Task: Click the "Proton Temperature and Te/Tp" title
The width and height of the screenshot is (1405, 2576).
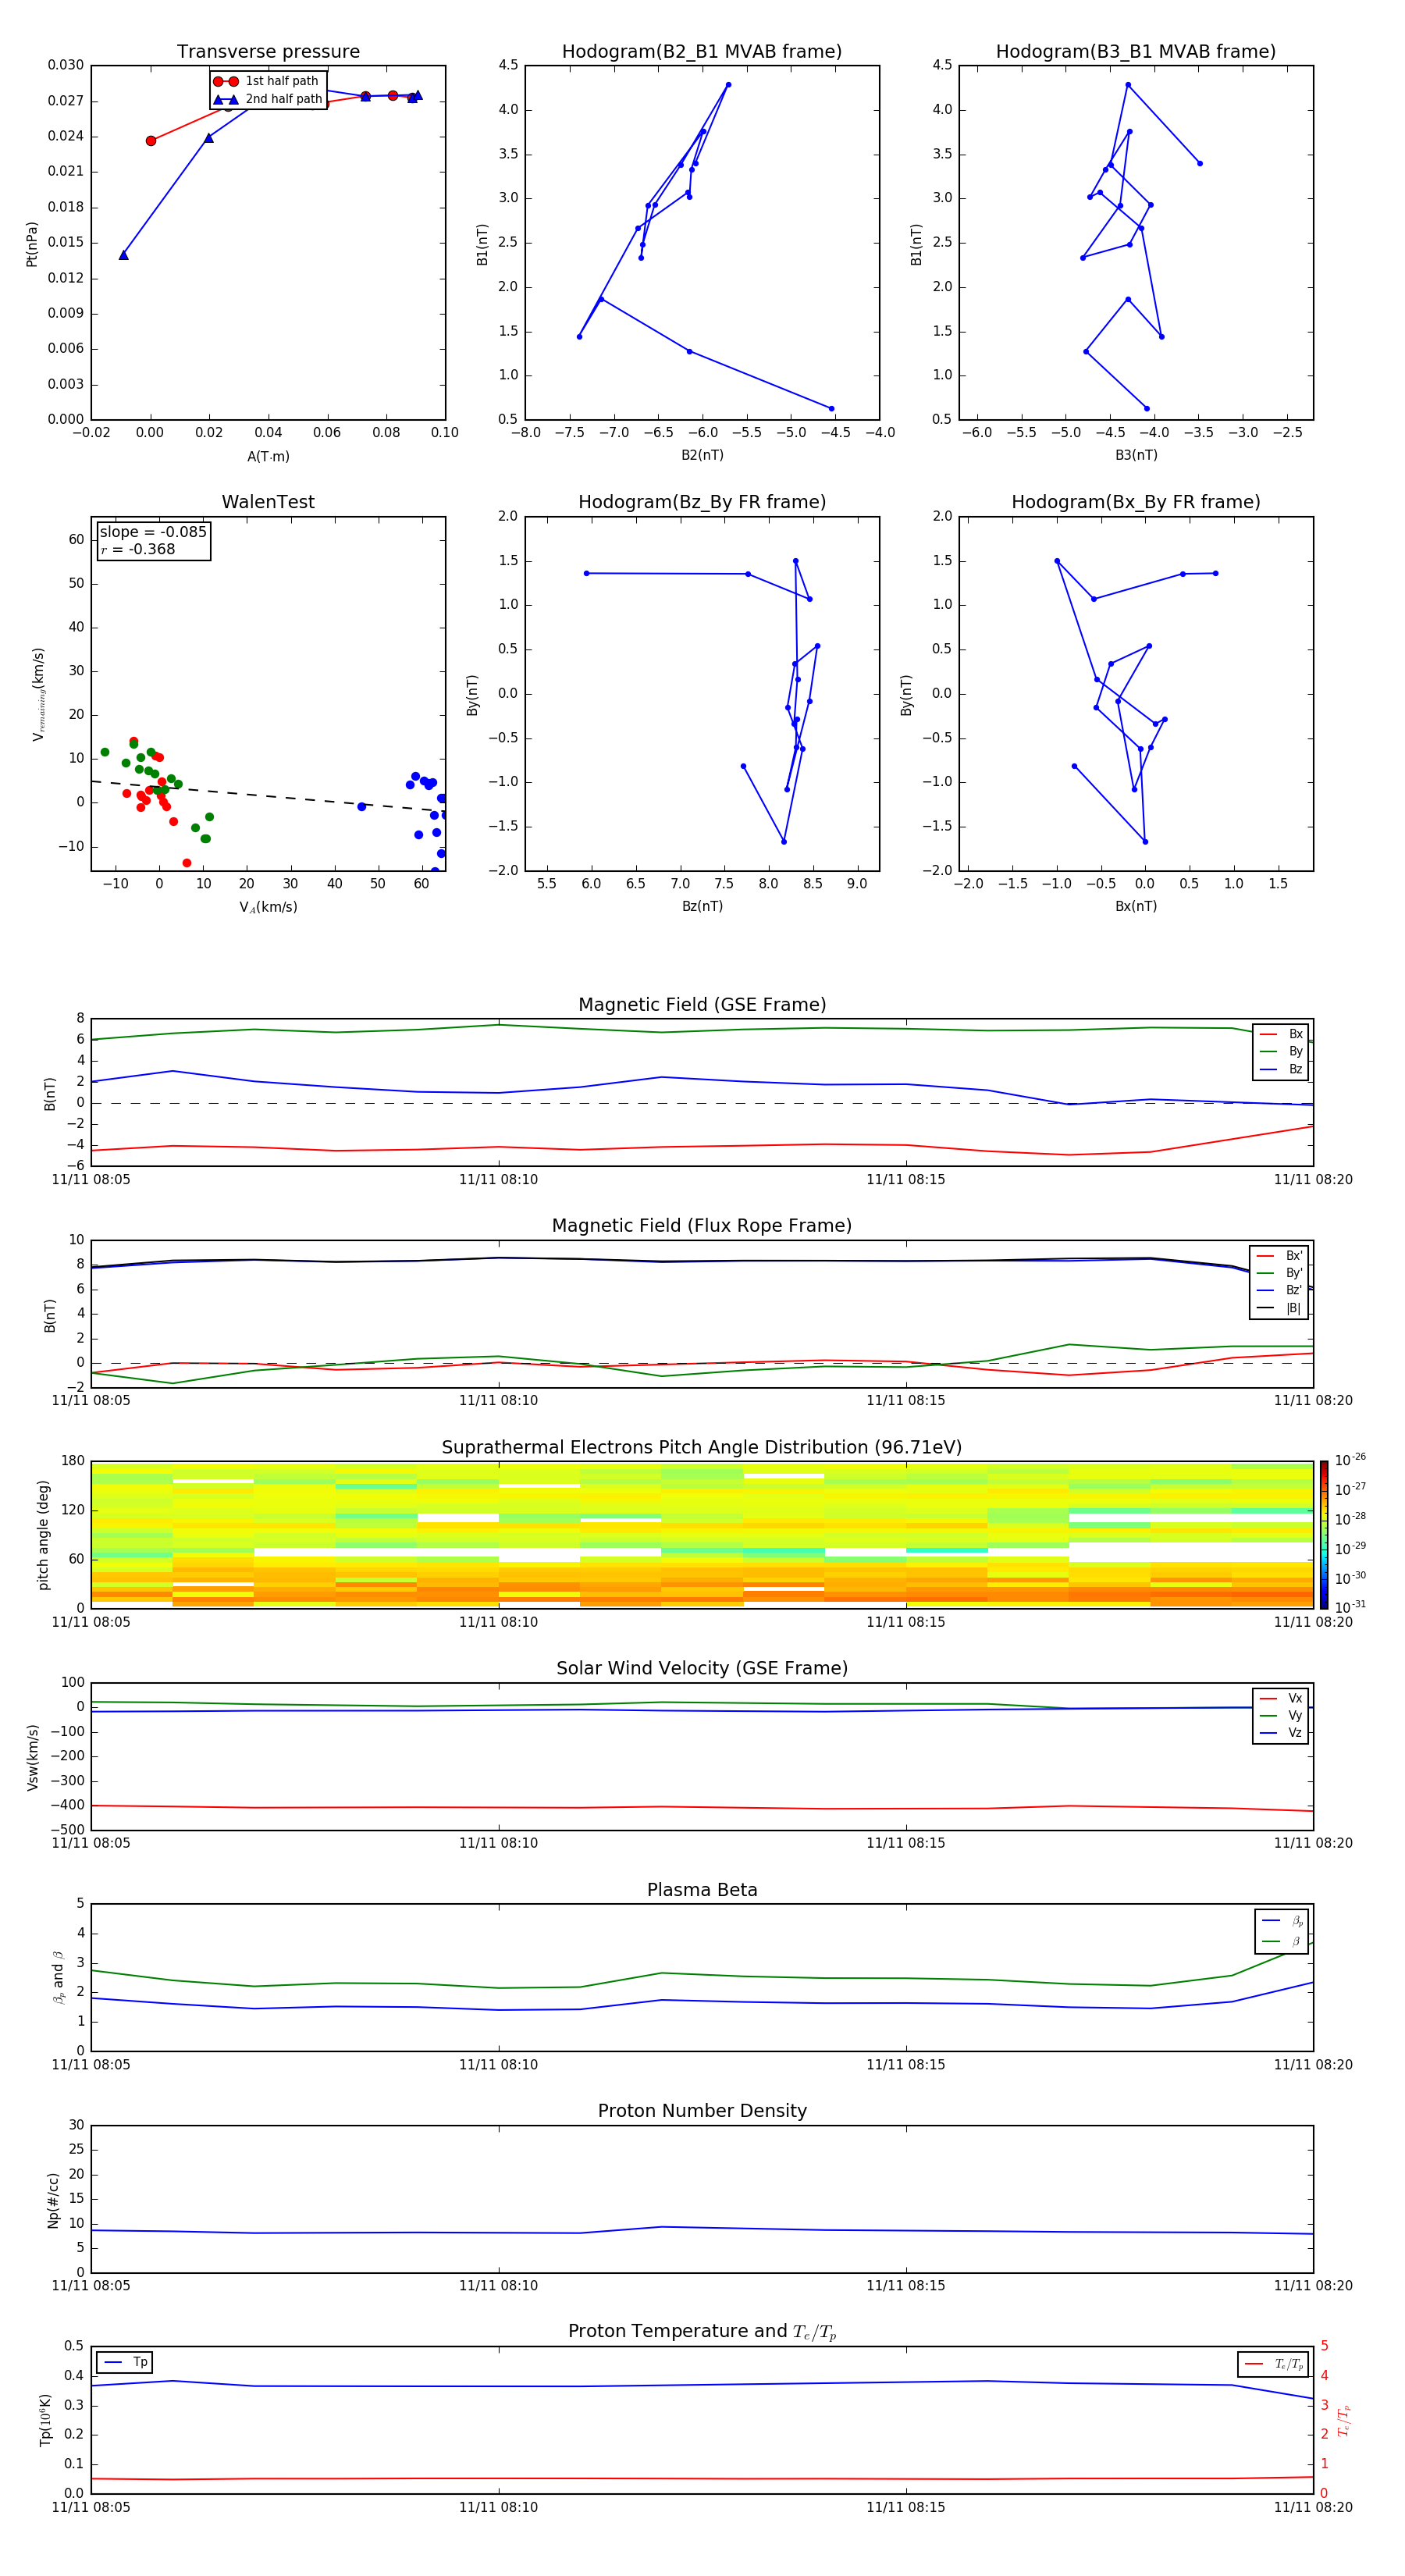Action: tap(702, 2332)
